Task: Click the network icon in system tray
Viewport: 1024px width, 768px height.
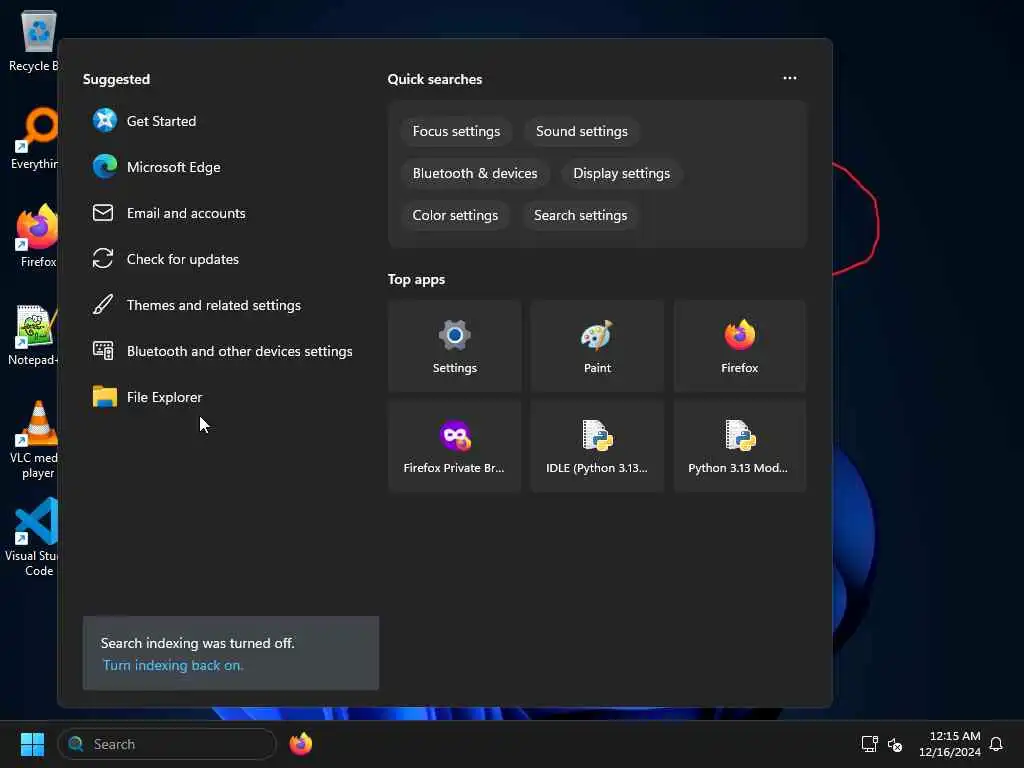Action: point(869,744)
